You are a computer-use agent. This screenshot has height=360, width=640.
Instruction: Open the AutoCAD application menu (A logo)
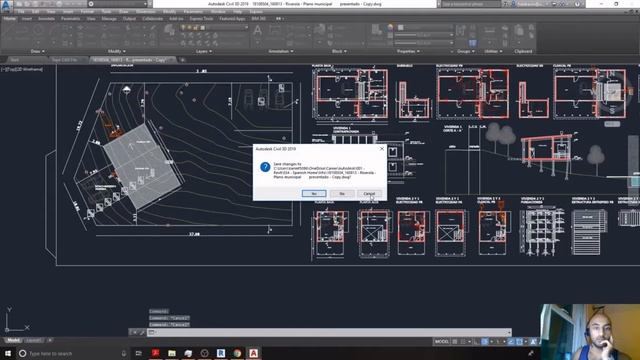[x=6, y=6]
